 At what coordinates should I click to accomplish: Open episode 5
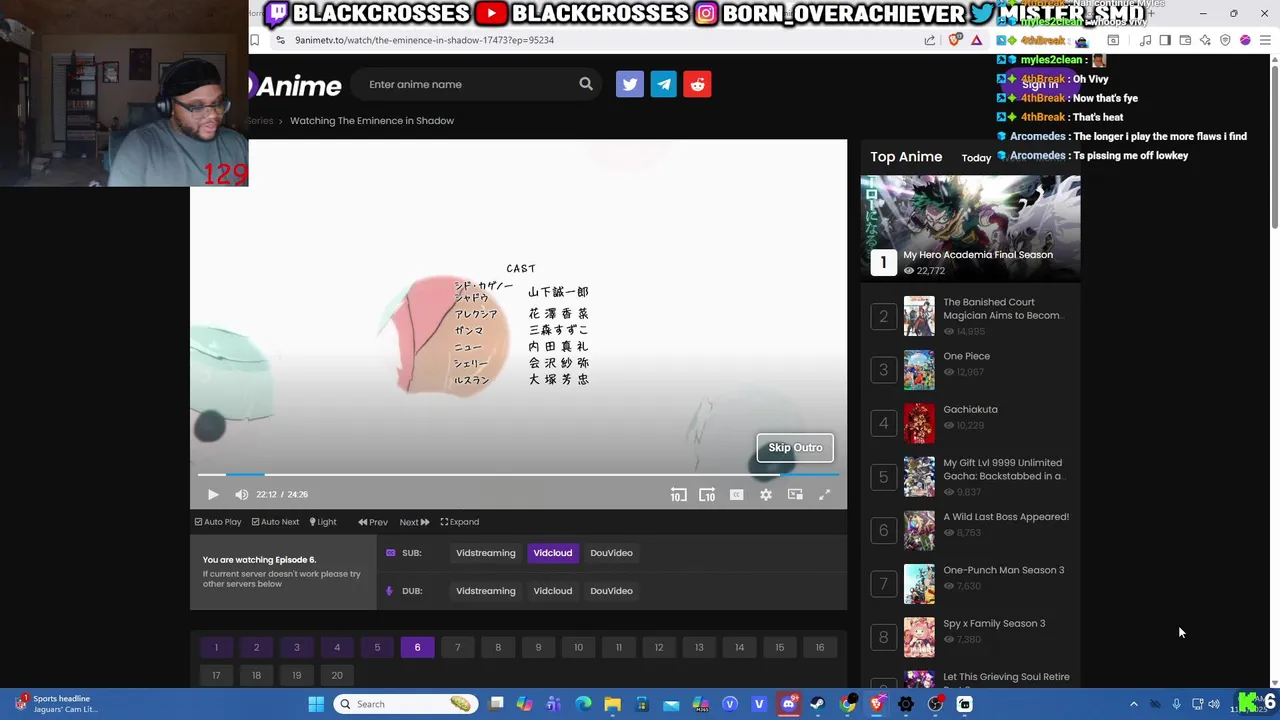[x=377, y=647]
